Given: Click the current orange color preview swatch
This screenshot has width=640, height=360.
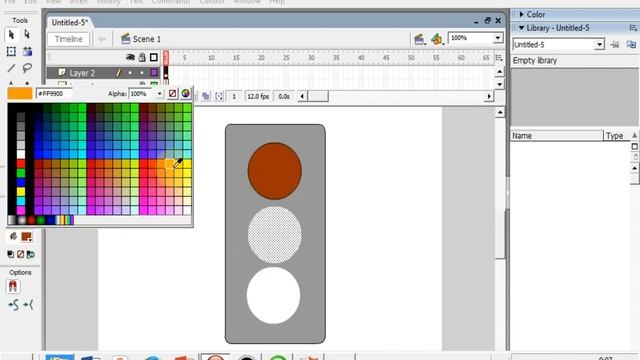Looking at the screenshot, I should click(x=20, y=93).
